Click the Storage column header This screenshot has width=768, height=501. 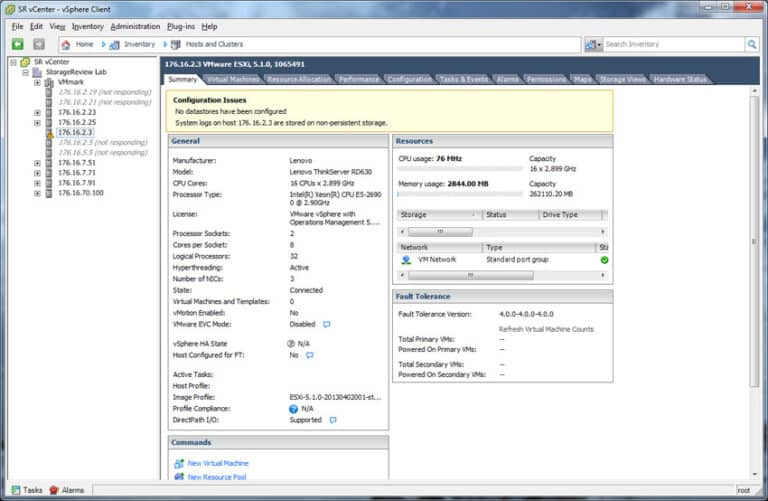tap(439, 215)
